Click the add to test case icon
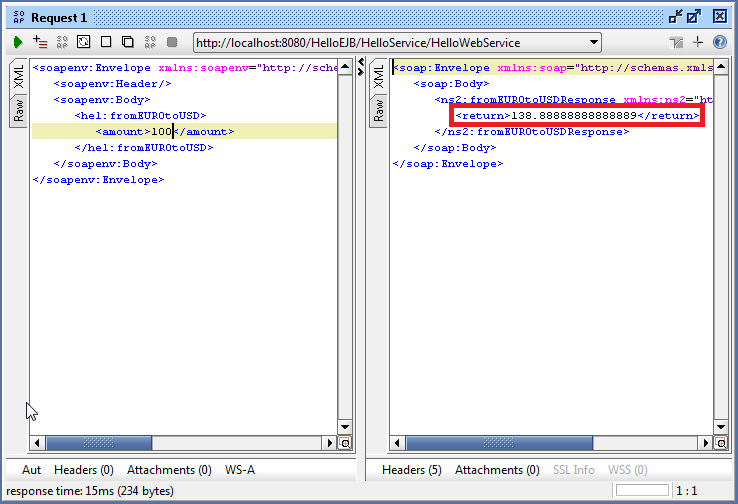The width and height of the screenshot is (738, 504). (40, 42)
